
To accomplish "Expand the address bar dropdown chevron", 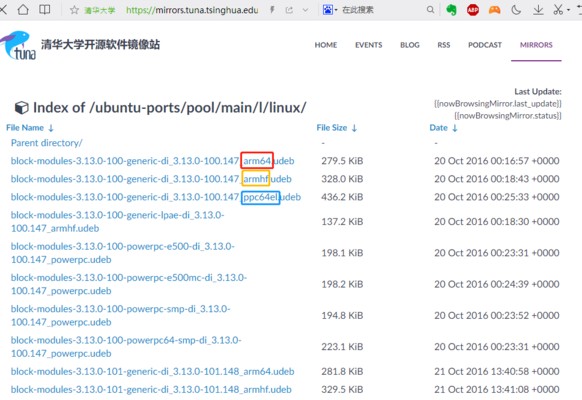I will (305, 10).
